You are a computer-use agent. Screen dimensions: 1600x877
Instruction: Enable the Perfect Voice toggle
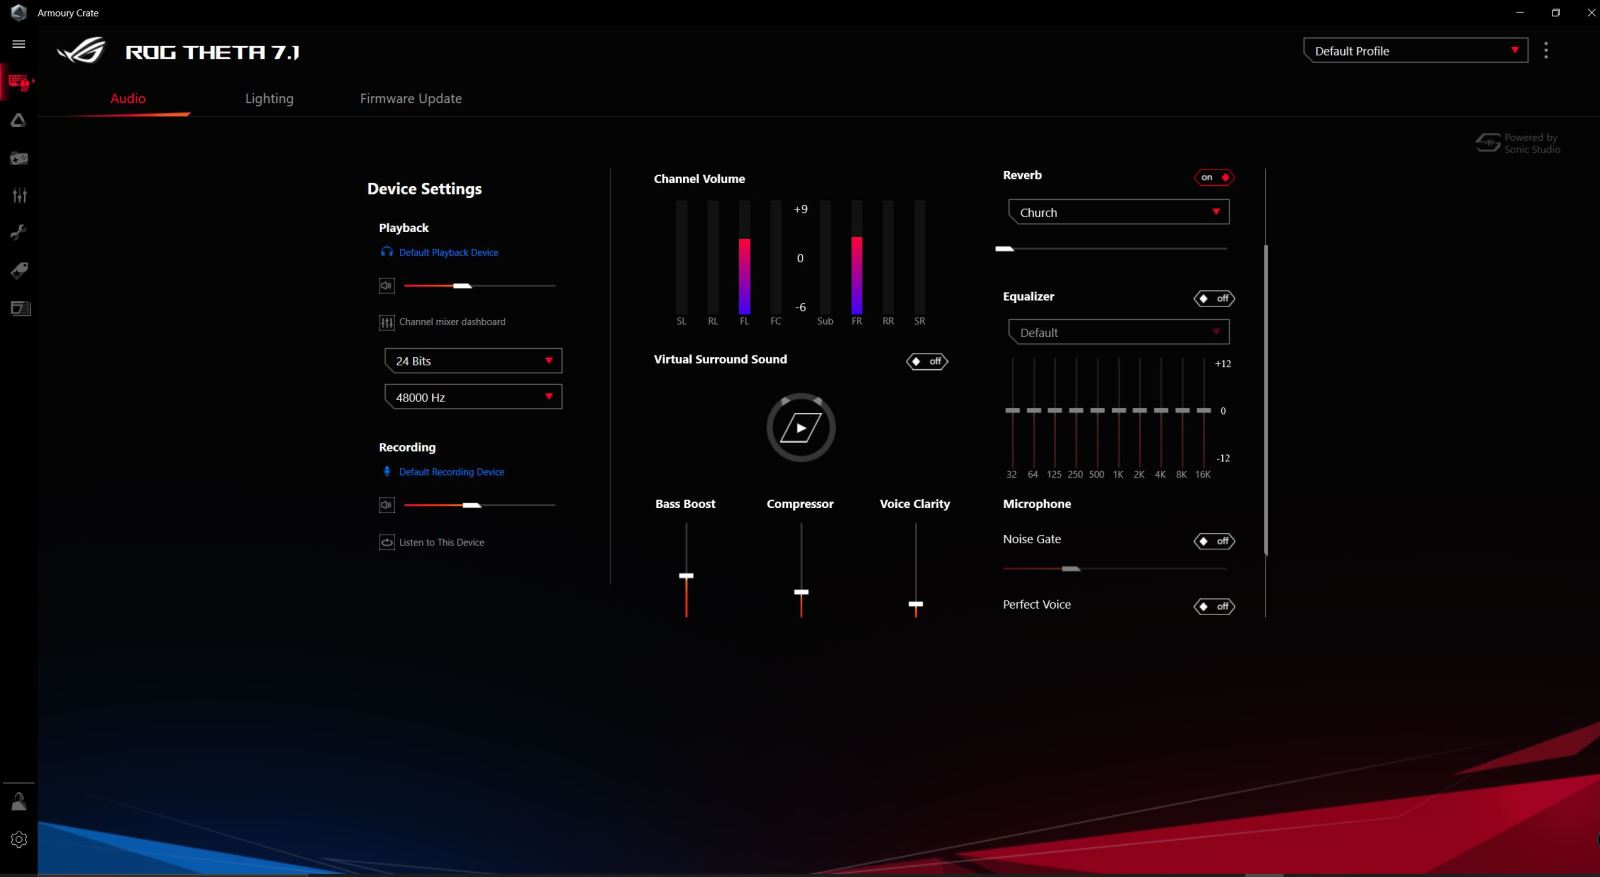(x=1214, y=607)
